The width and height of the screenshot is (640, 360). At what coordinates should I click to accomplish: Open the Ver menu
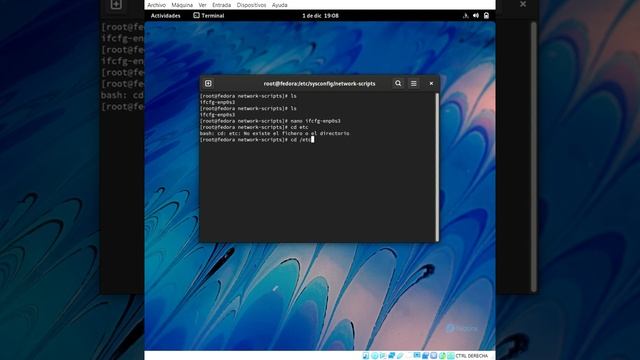pos(202,5)
